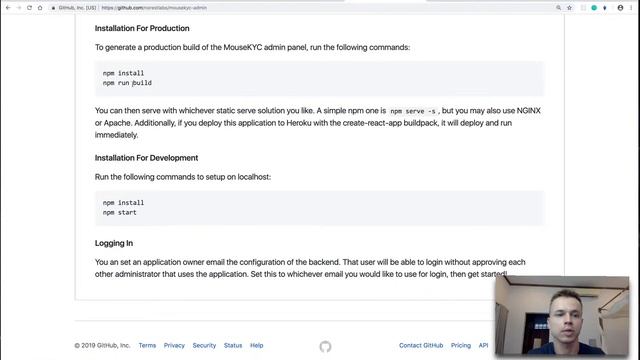
Task: Open the Status footer link
Action: point(233,345)
